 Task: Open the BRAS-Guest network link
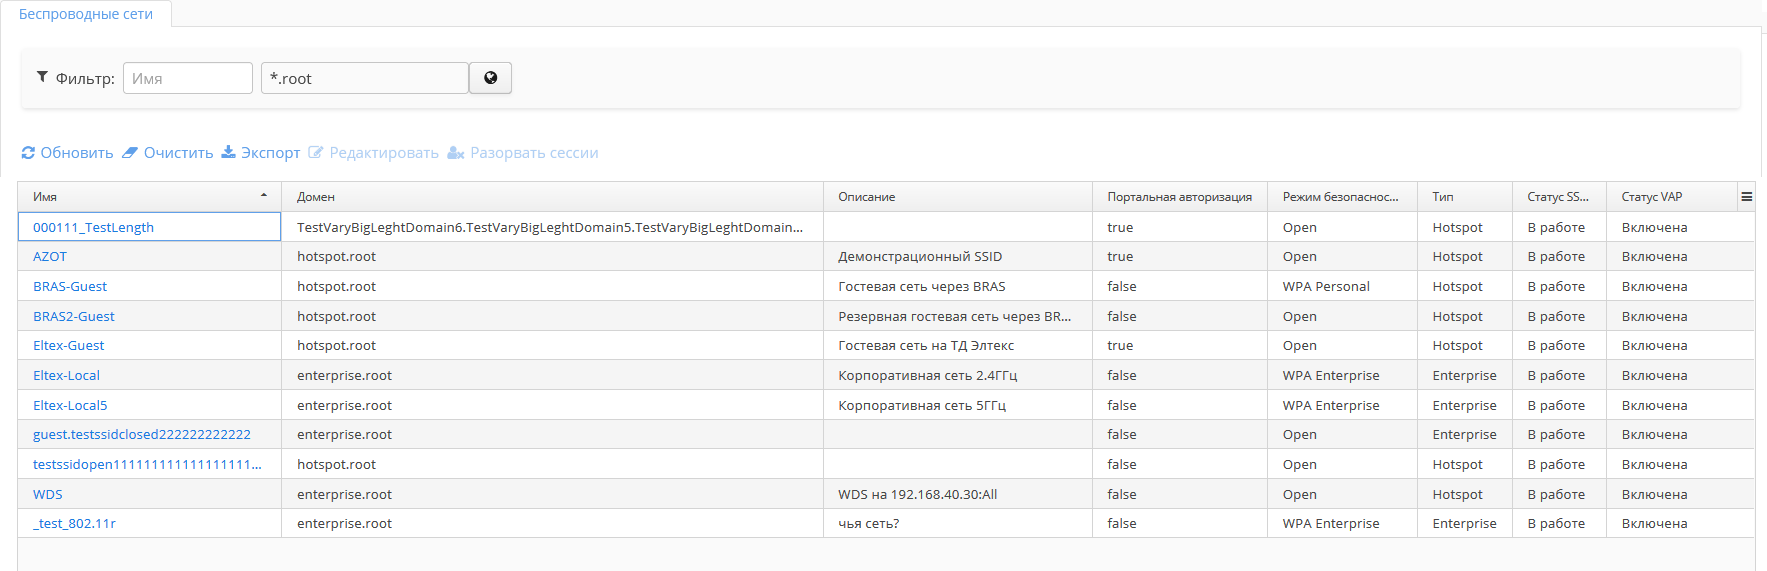pos(70,287)
